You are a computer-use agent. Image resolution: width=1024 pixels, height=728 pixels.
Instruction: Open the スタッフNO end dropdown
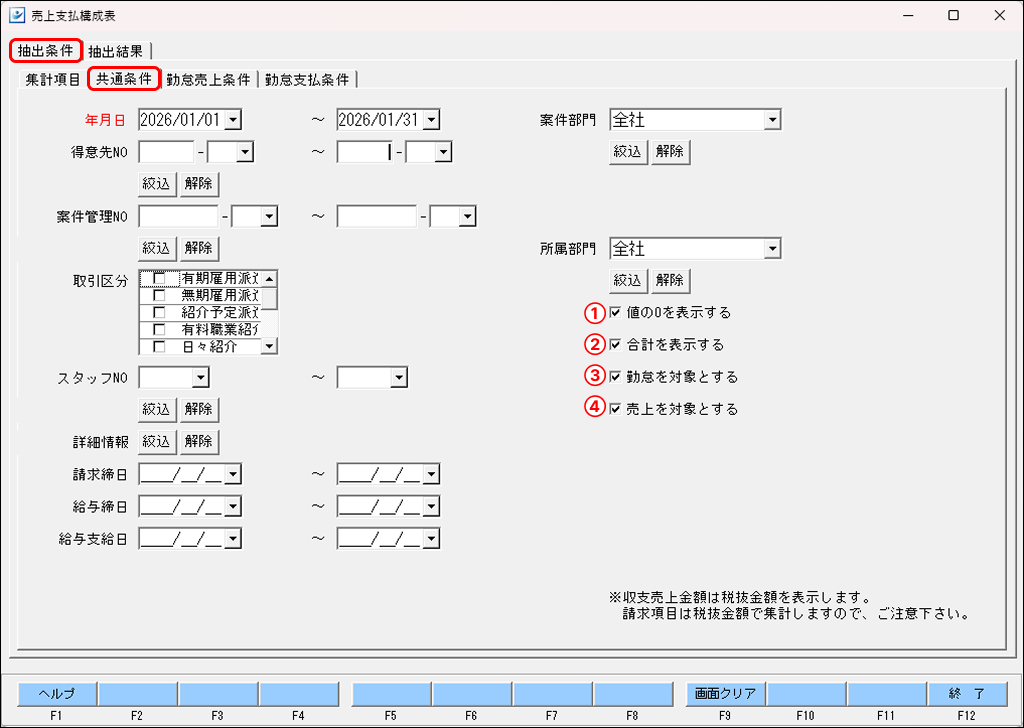pos(399,377)
